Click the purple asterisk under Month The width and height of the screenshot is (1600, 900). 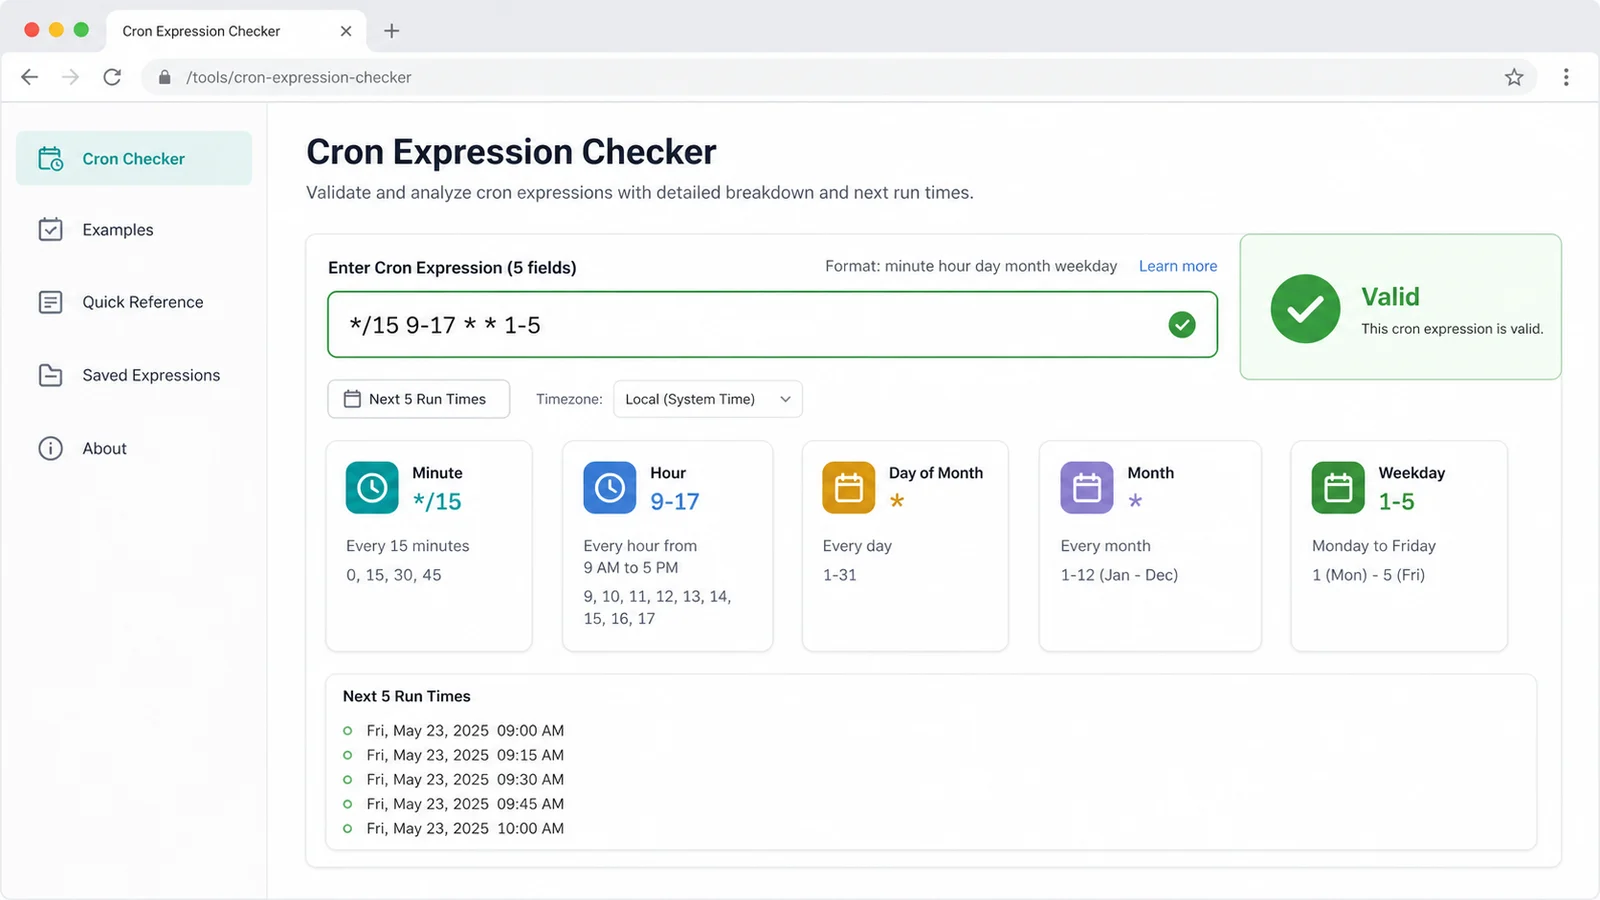[x=1135, y=501]
